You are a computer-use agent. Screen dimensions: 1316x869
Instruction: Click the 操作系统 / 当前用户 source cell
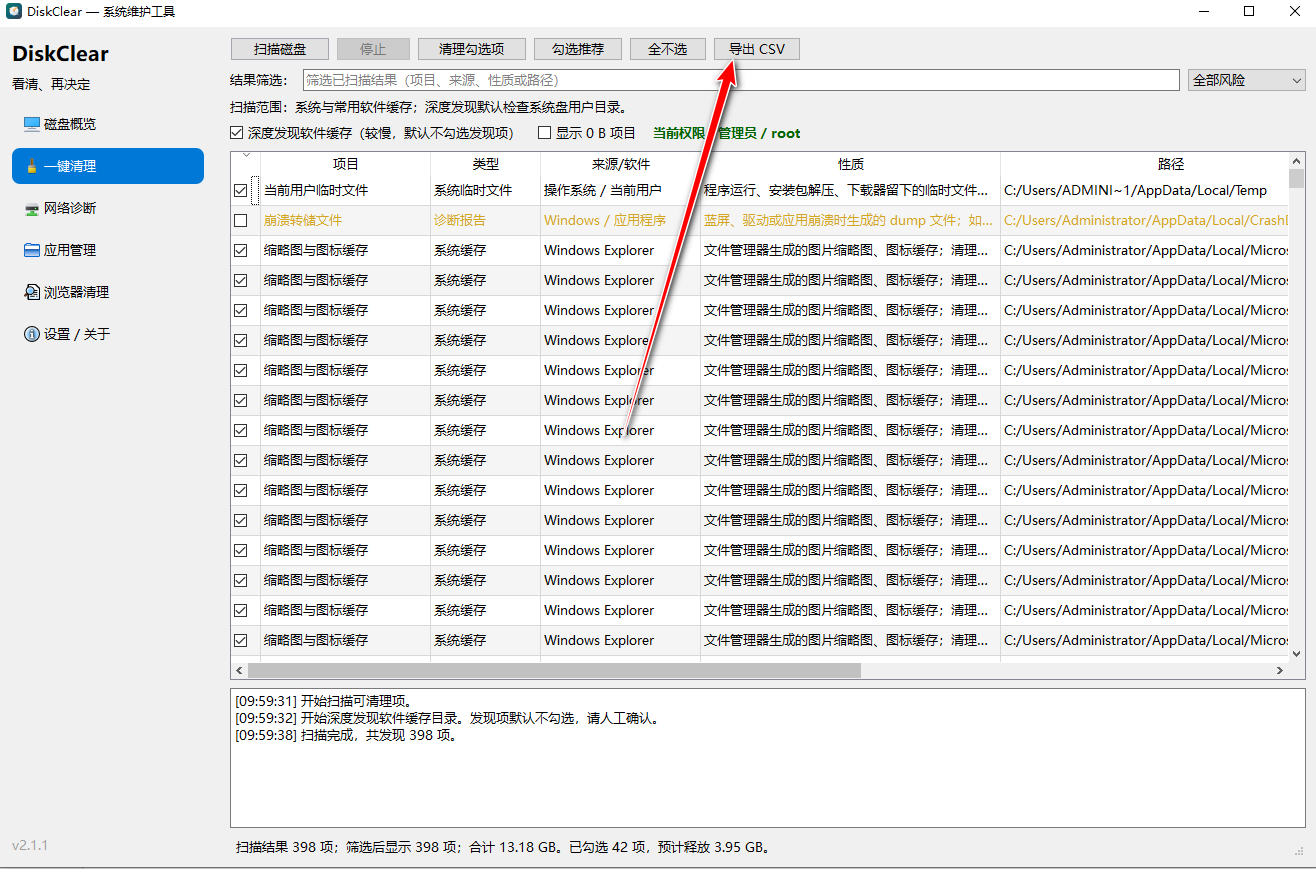[621, 190]
